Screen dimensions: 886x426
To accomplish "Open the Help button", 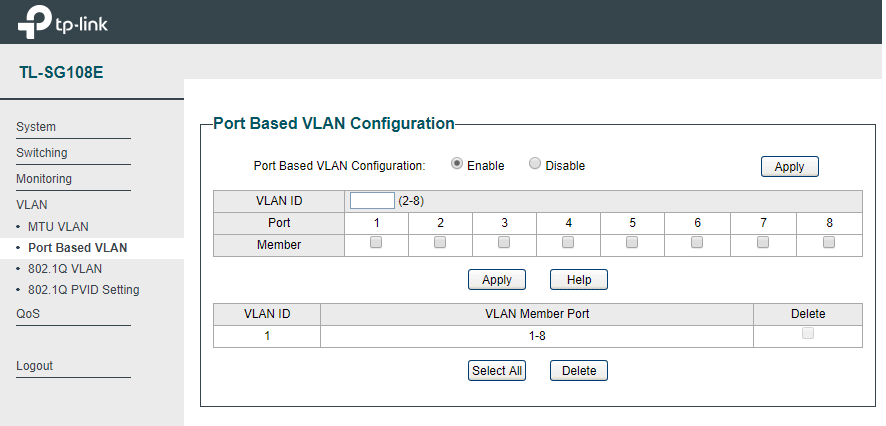I will [x=579, y=280].
